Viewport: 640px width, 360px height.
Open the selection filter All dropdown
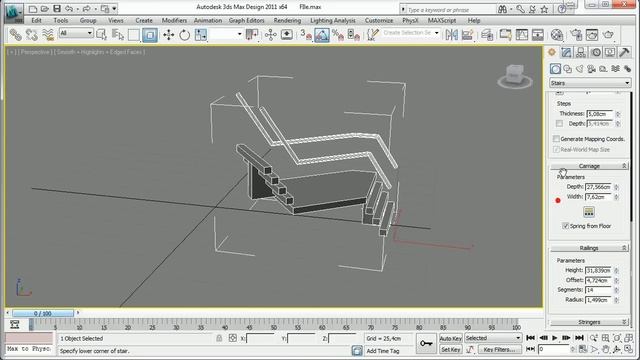click(76, 33)
